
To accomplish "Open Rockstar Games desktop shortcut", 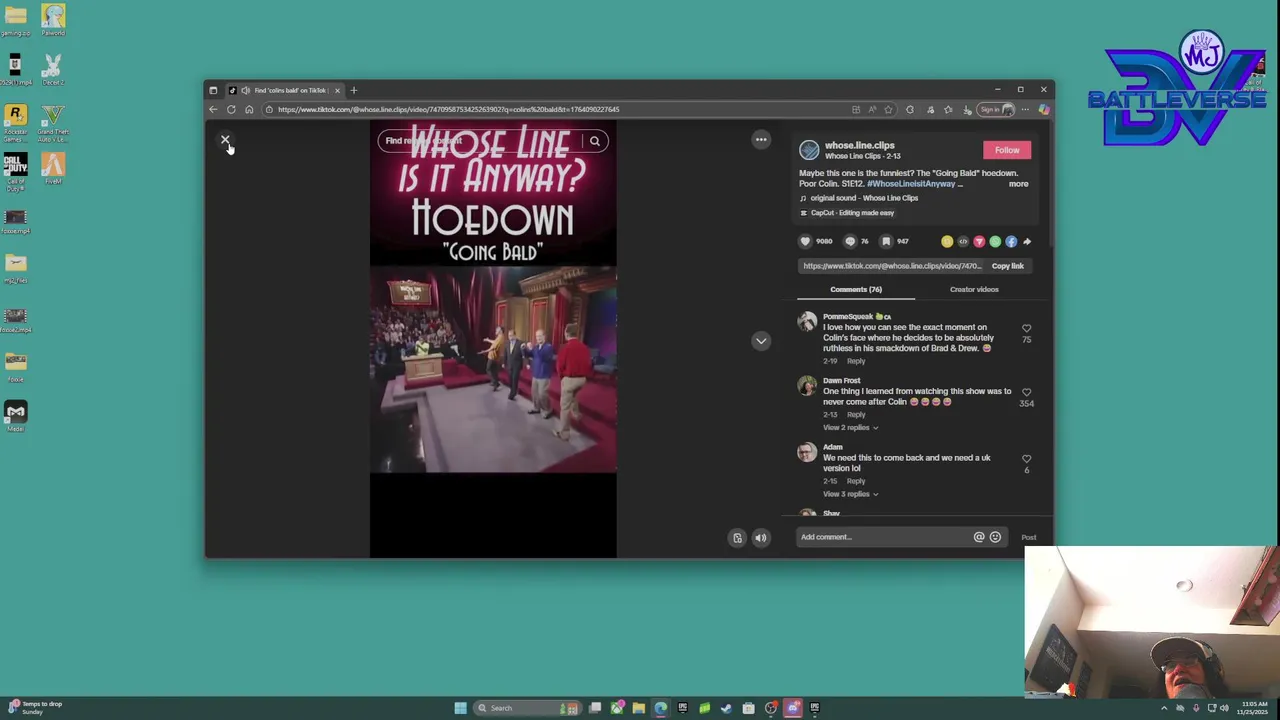I will click(15, 124).
